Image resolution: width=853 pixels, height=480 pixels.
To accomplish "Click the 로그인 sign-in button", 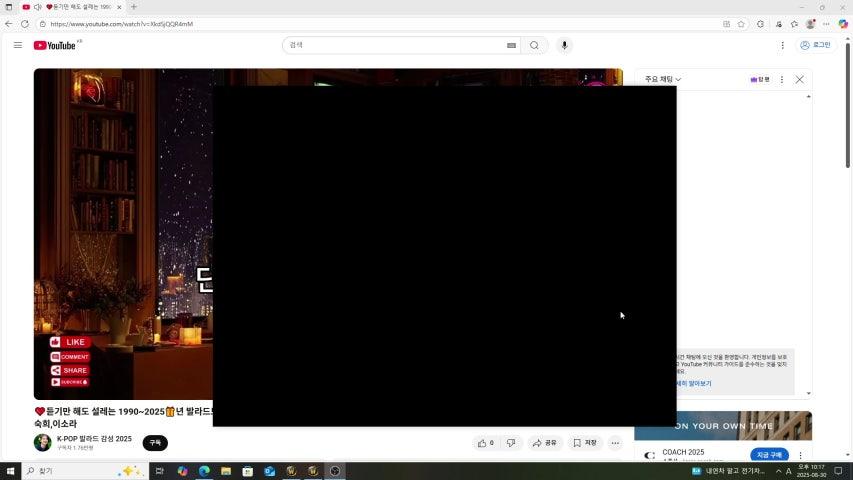I will click(815, 45).
